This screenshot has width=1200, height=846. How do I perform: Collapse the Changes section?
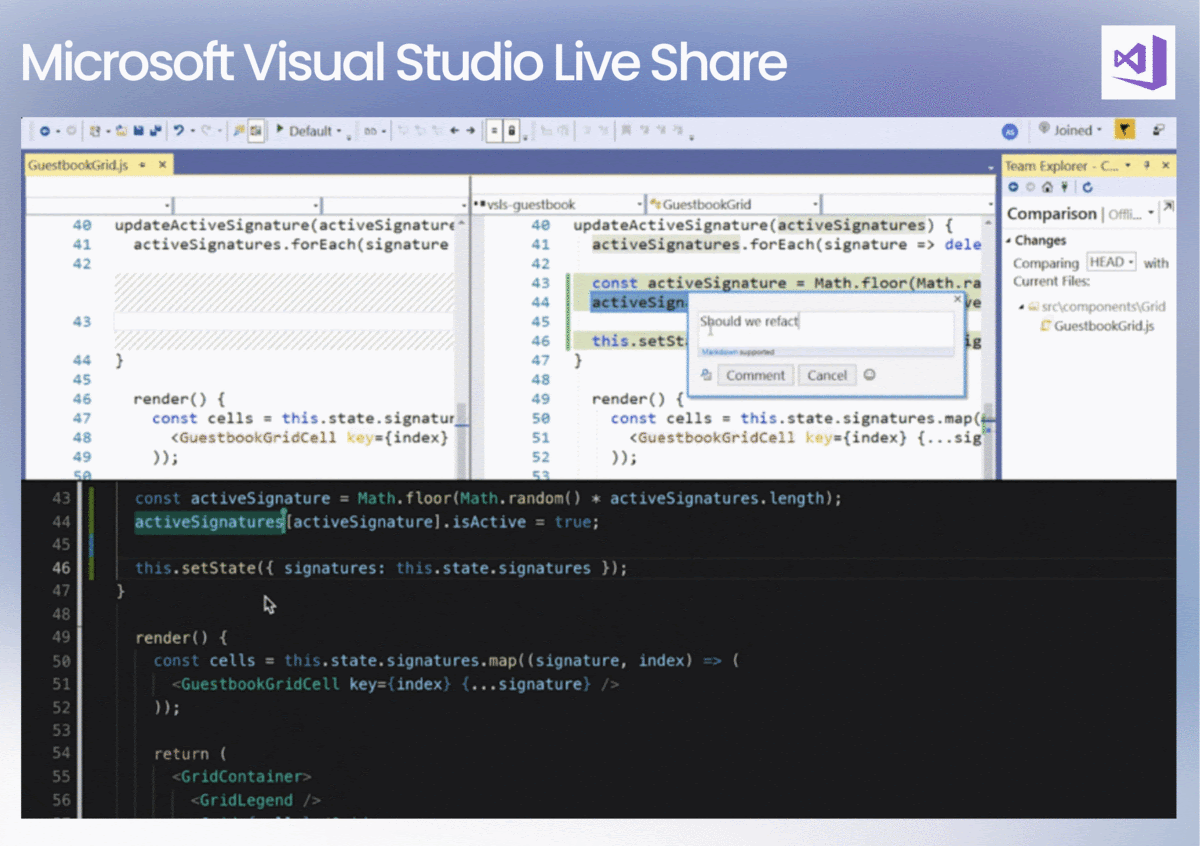pyautogui.click(x=1009, y=241)
